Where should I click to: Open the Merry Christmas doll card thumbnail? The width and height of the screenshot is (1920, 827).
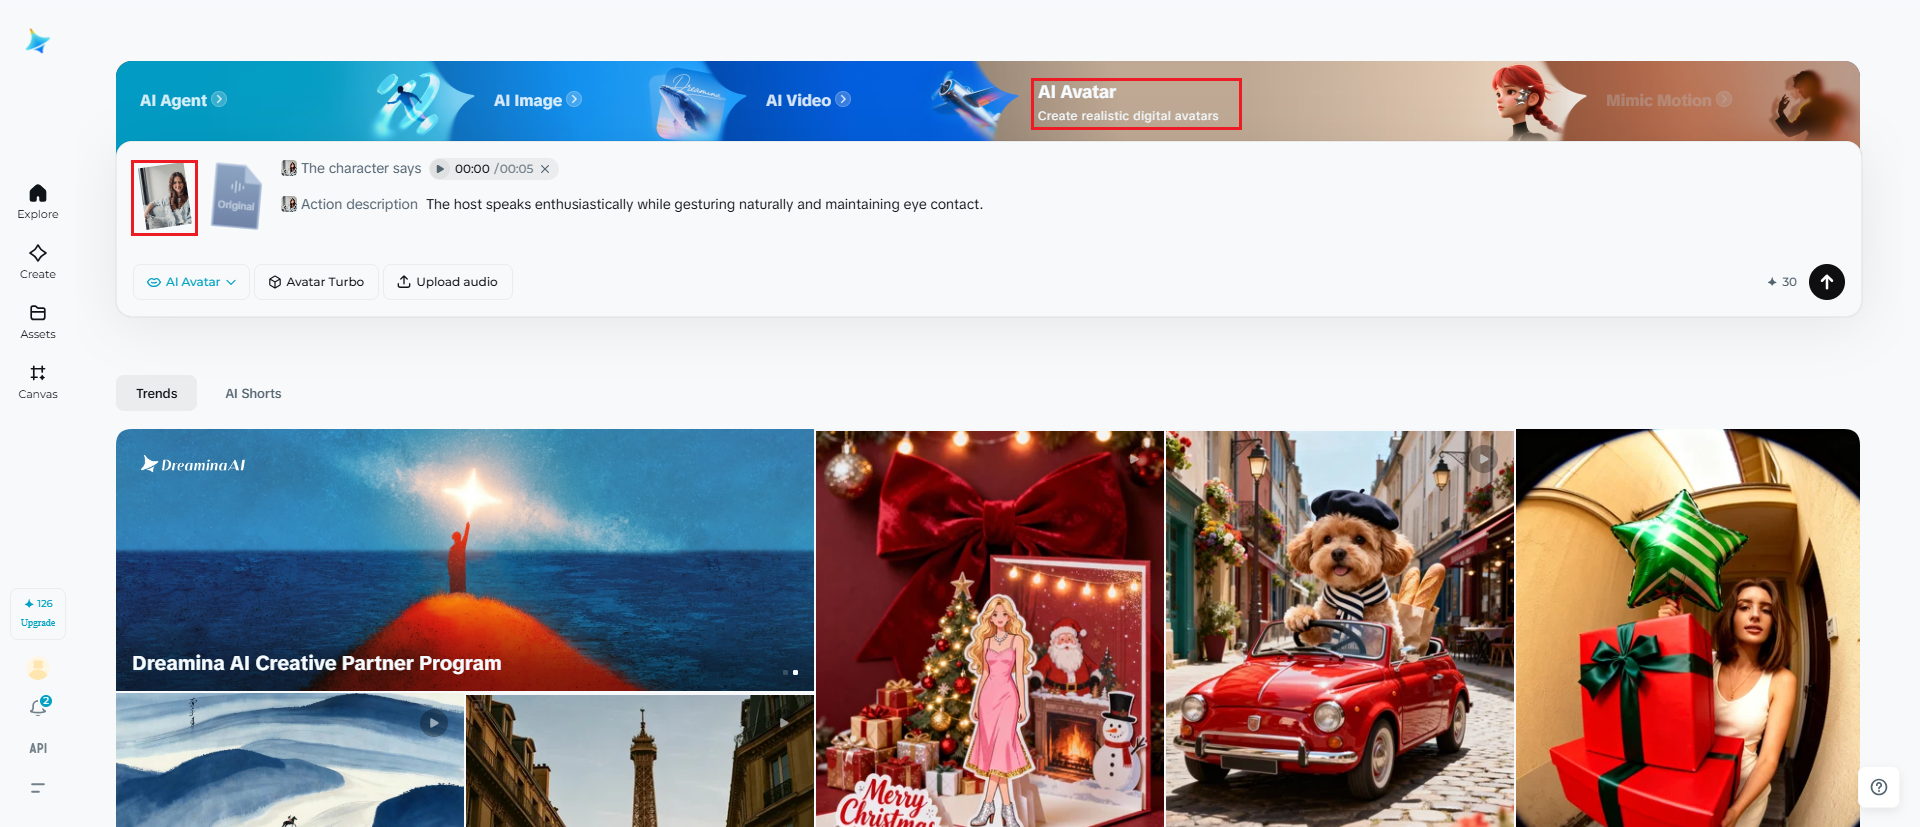pos(990,629)
